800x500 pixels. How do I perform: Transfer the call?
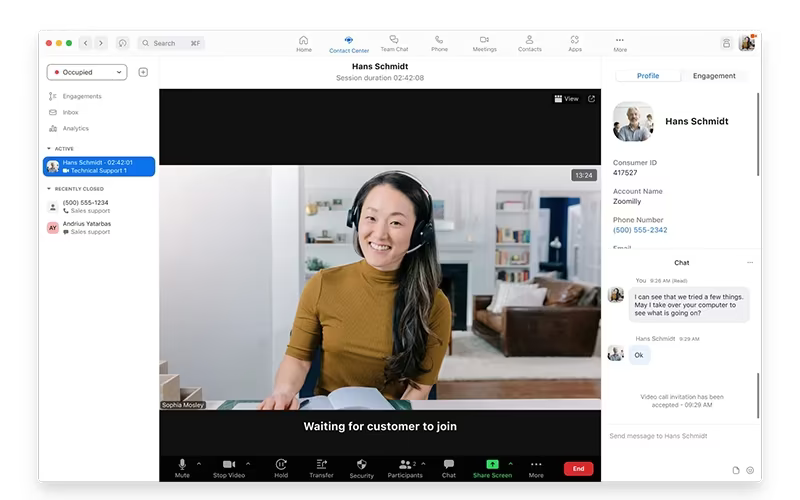click(x=321, y=468)
